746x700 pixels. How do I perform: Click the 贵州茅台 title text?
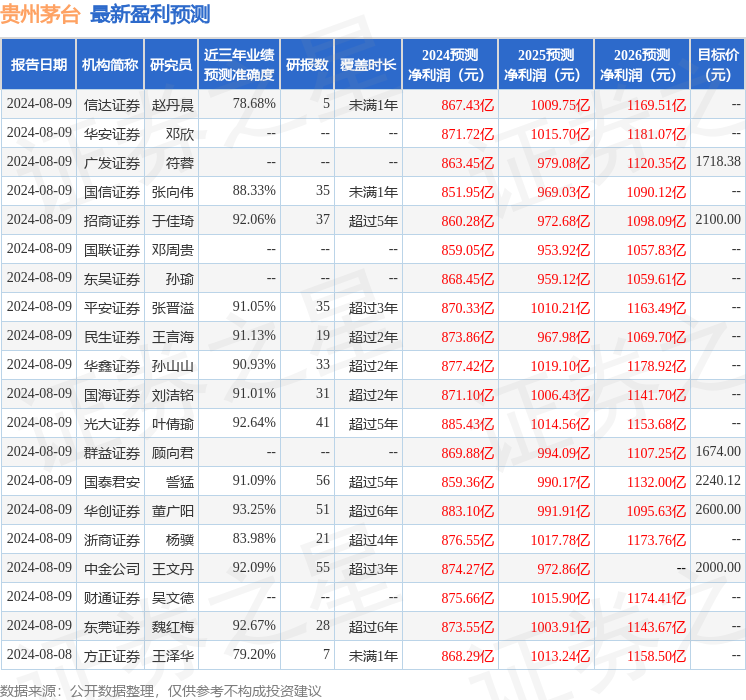coord(40,14)
